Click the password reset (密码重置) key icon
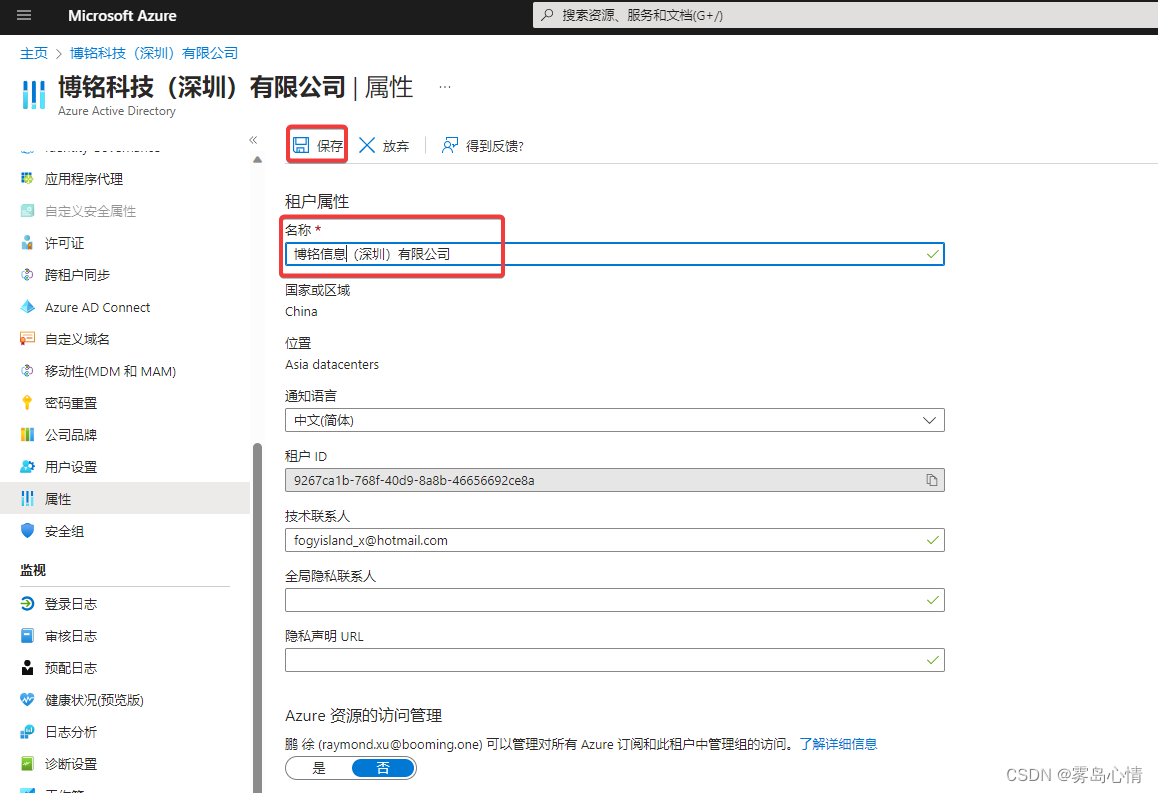 coord(27,402)
